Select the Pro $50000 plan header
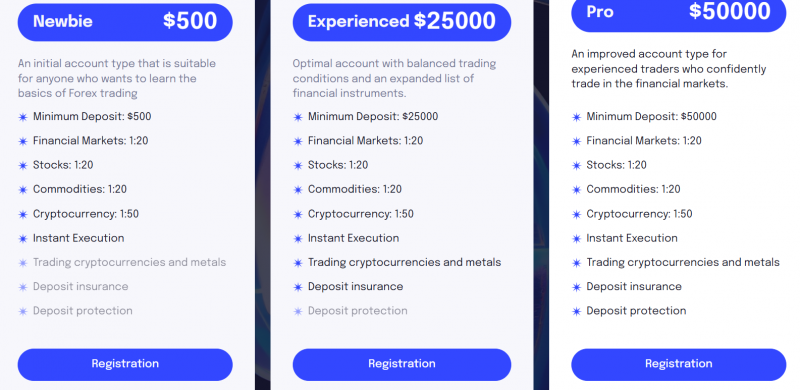The width and height of the screenshot is (800, 390). [679, 14]
